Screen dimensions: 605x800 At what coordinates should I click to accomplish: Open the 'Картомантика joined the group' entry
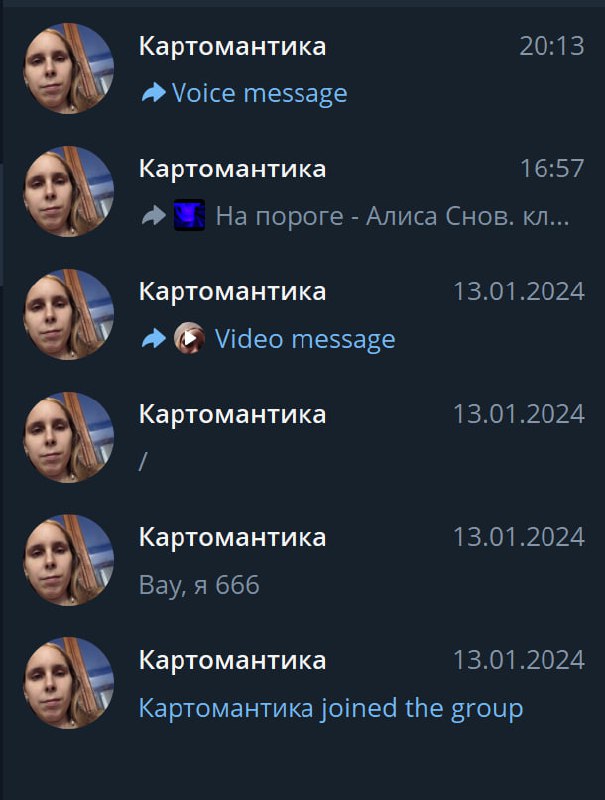[302, 683]
